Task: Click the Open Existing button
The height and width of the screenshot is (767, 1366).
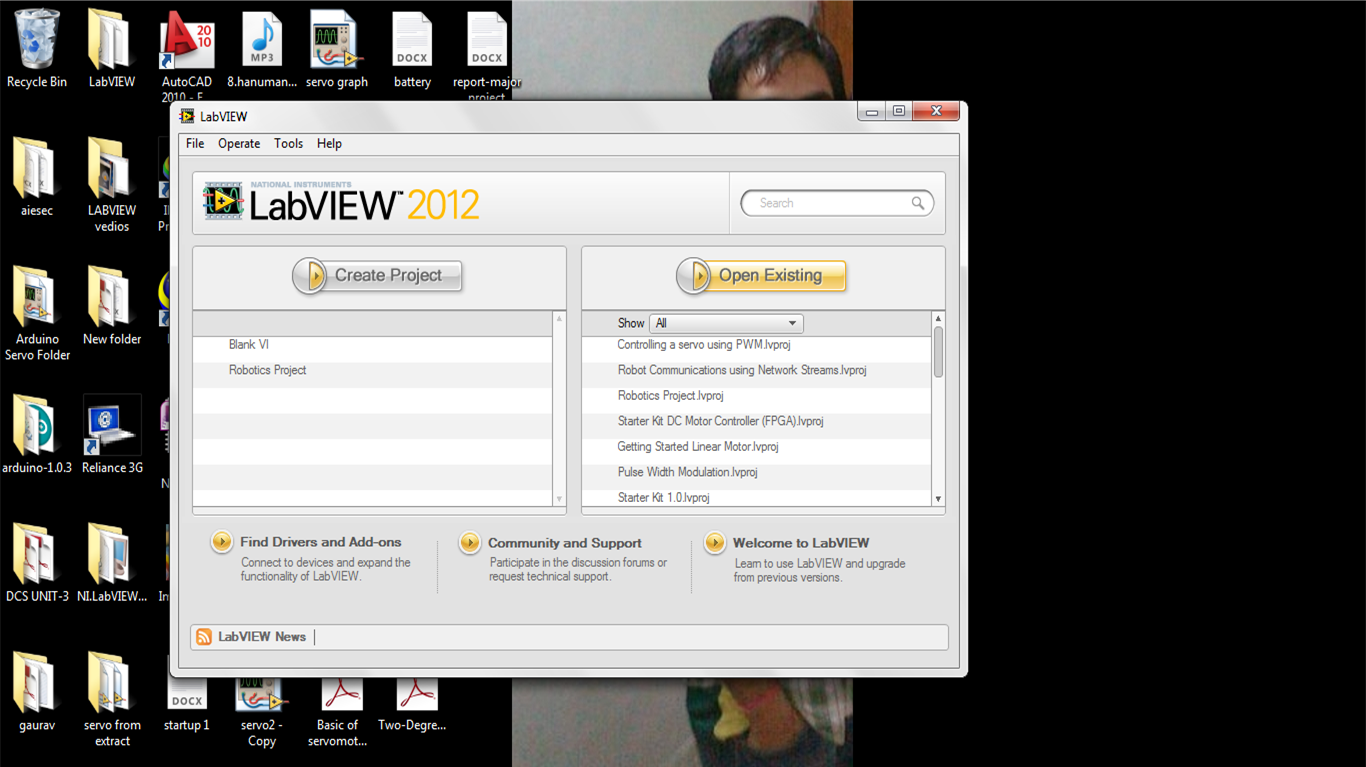Action: (761, 275)
